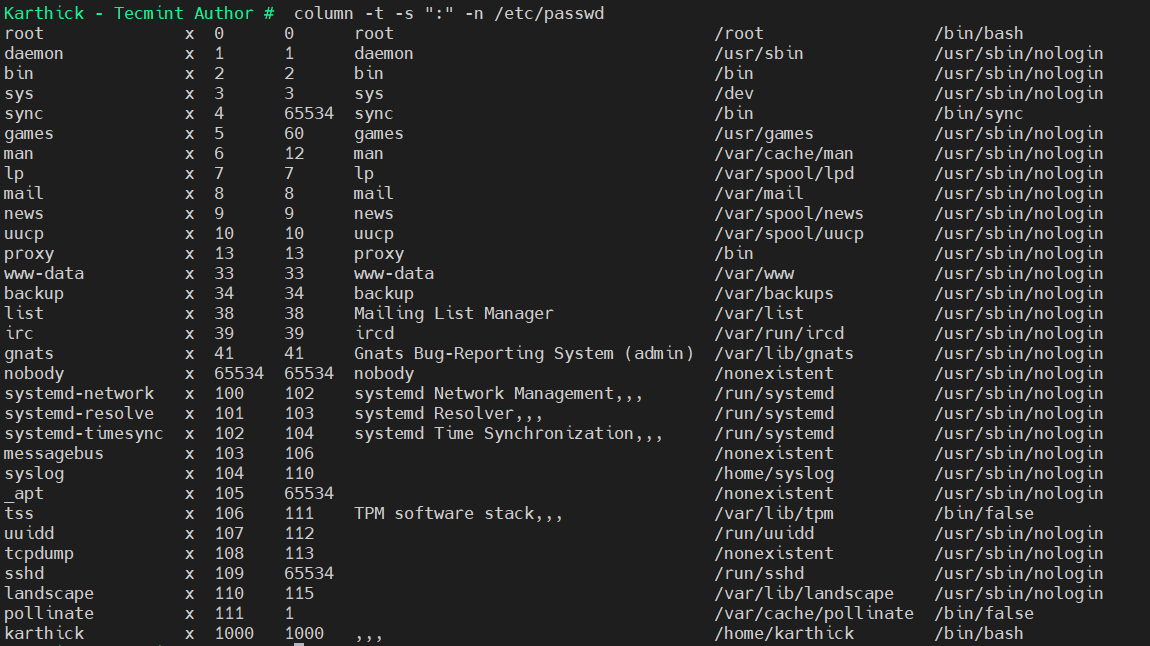Click 'Gnats Bug-Reporting System (admin)' text

523,353
